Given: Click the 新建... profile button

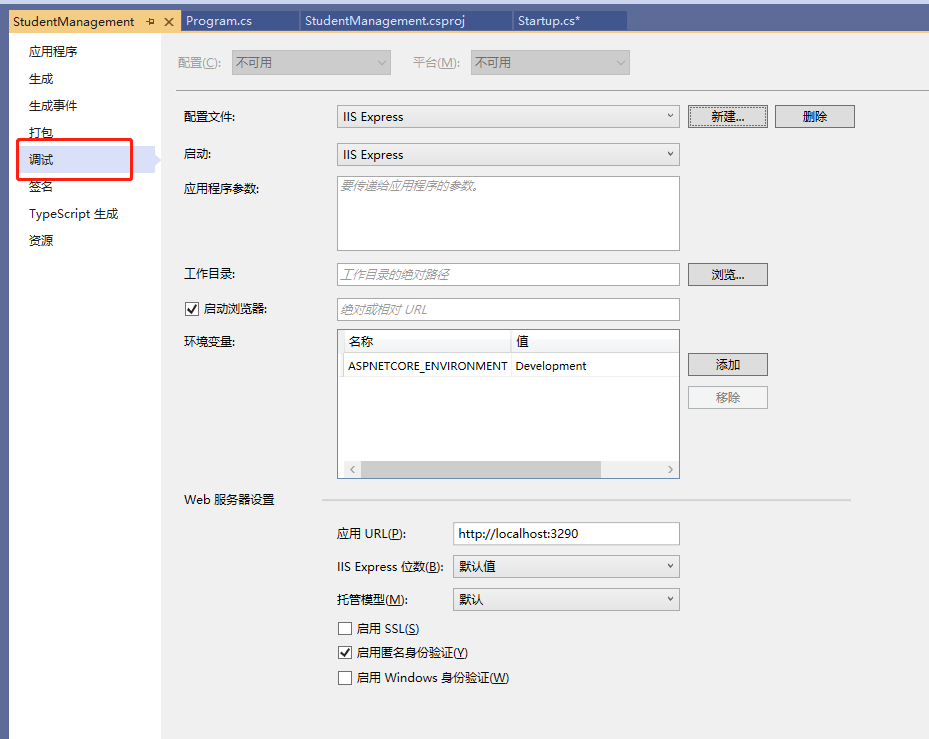Looking at the screenshot, I should (728, 117).
